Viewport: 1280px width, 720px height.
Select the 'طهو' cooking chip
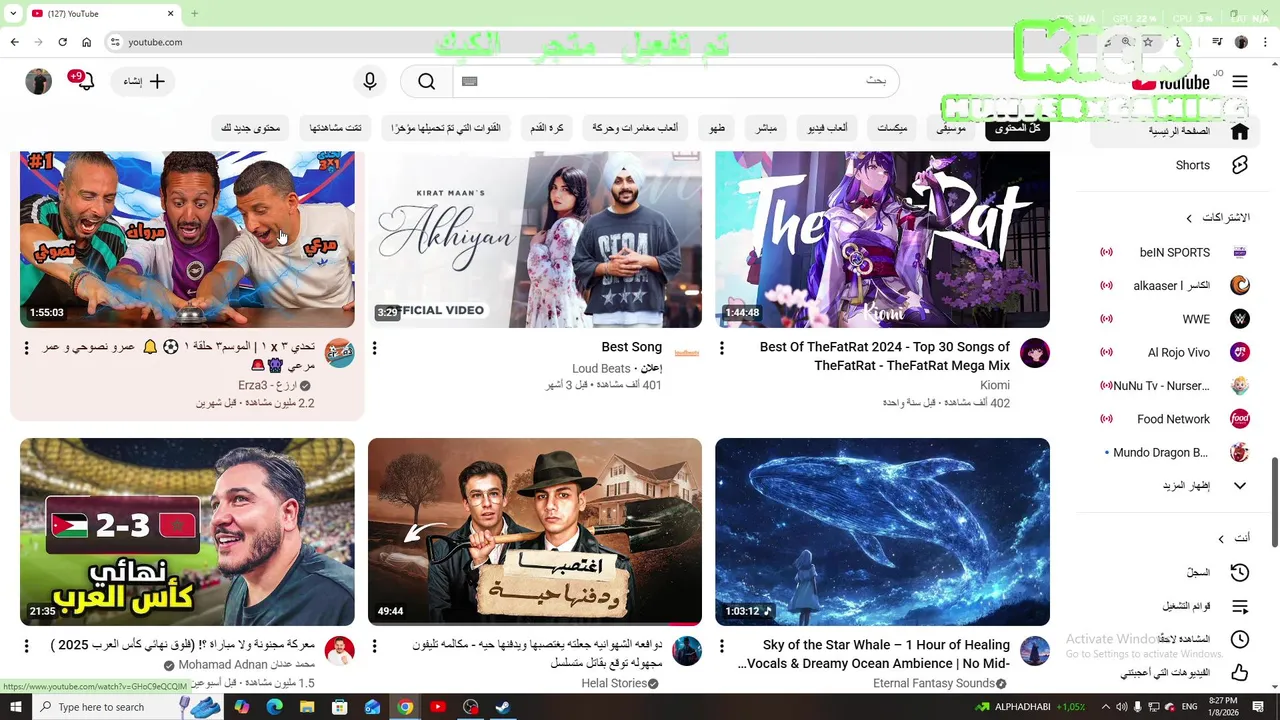(x=717, y=128)
